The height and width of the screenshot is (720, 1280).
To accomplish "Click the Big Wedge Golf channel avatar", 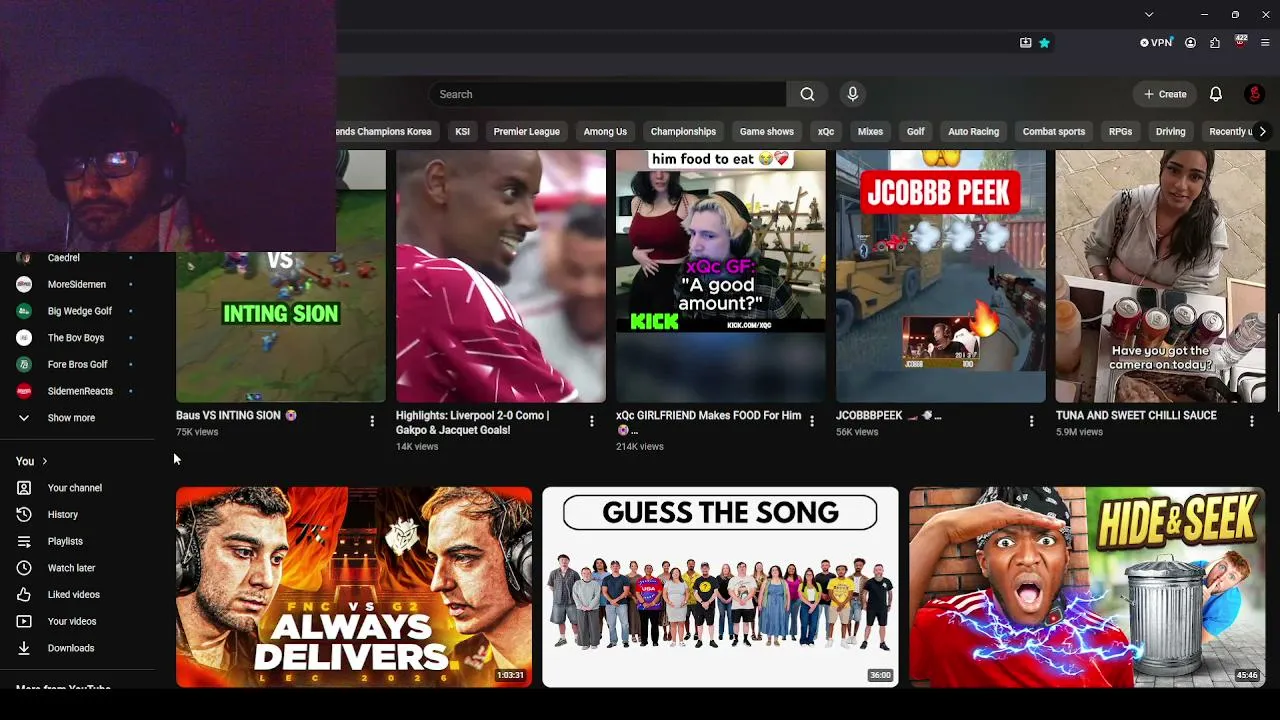I will pyautogui.click(x=24, y=311).
